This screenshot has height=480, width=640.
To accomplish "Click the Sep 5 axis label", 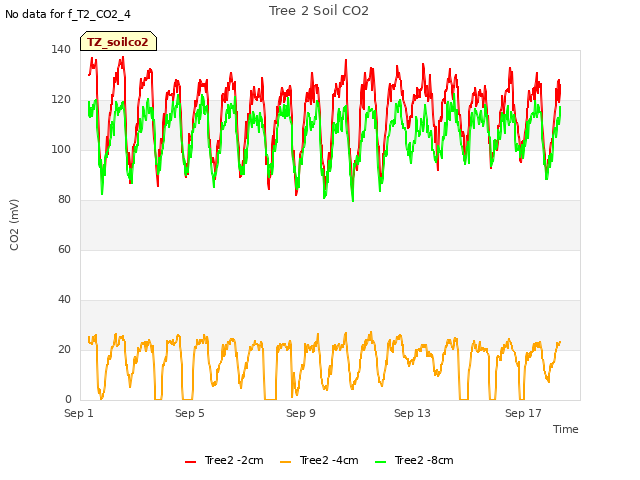I will (x=190, y=413).
